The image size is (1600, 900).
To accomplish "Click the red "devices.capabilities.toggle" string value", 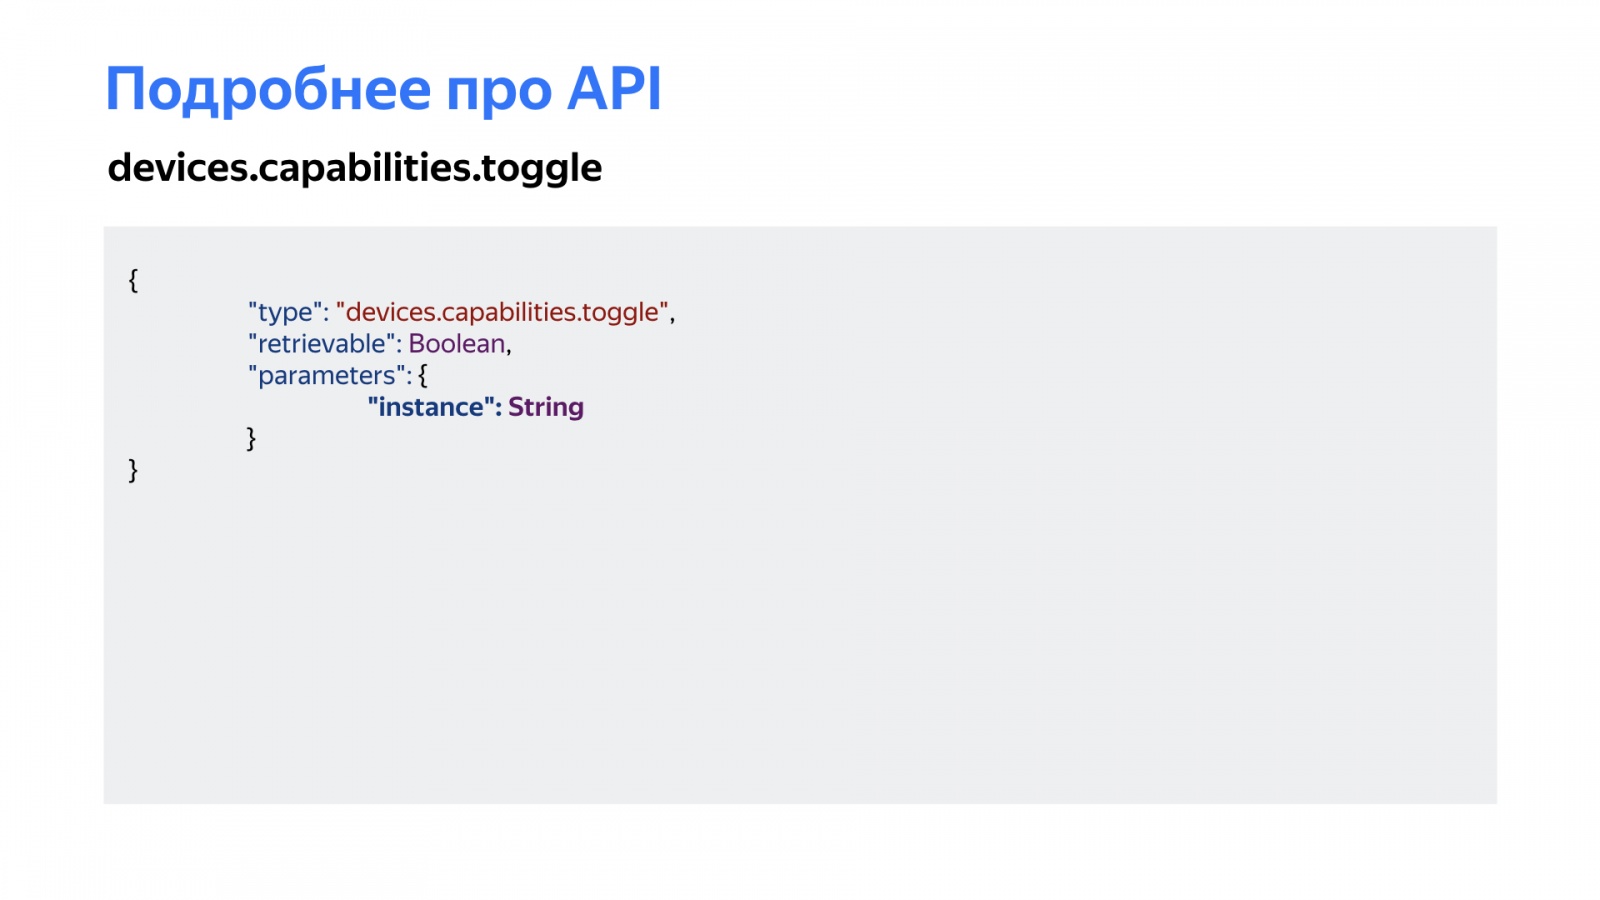I will click(x=502, y=312).
